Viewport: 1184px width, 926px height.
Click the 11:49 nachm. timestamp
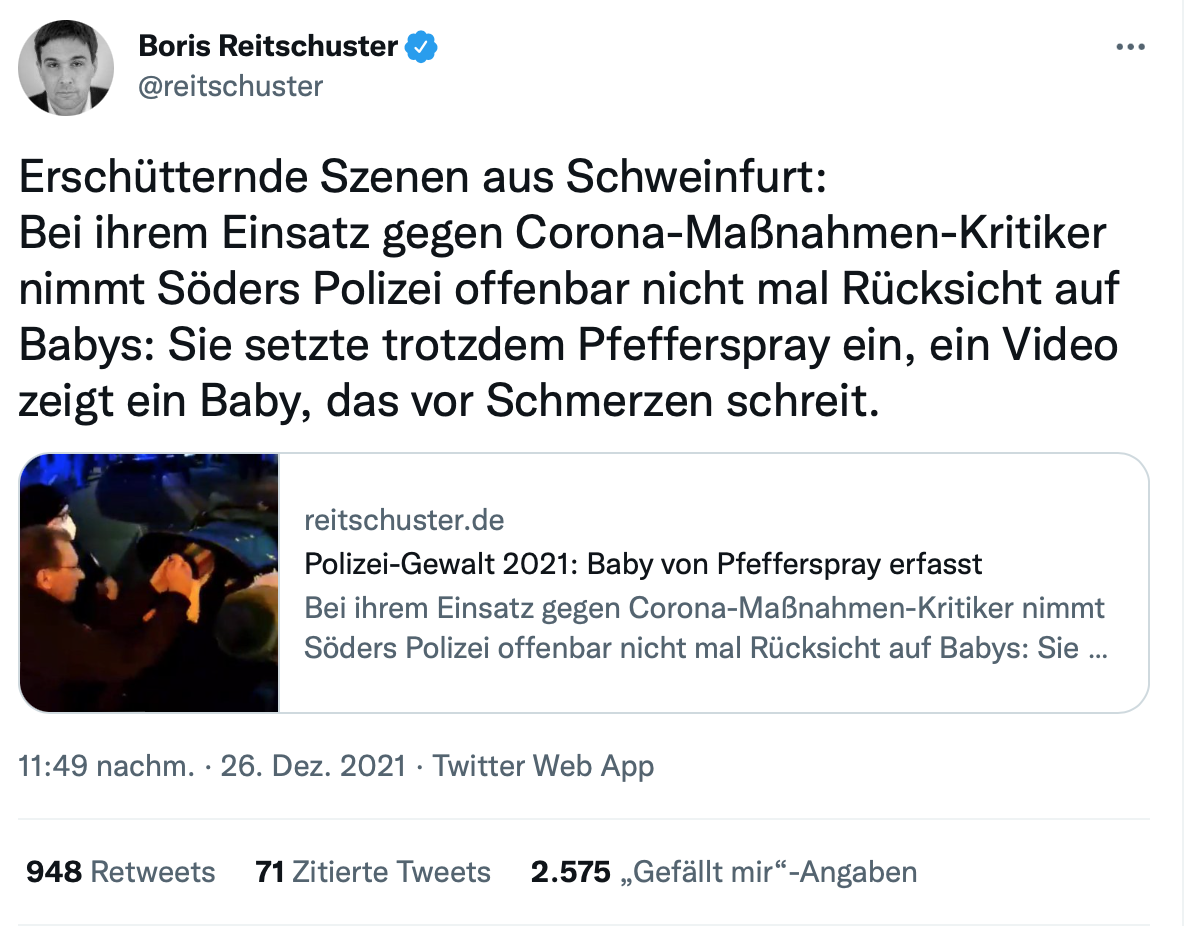(106, 766)
